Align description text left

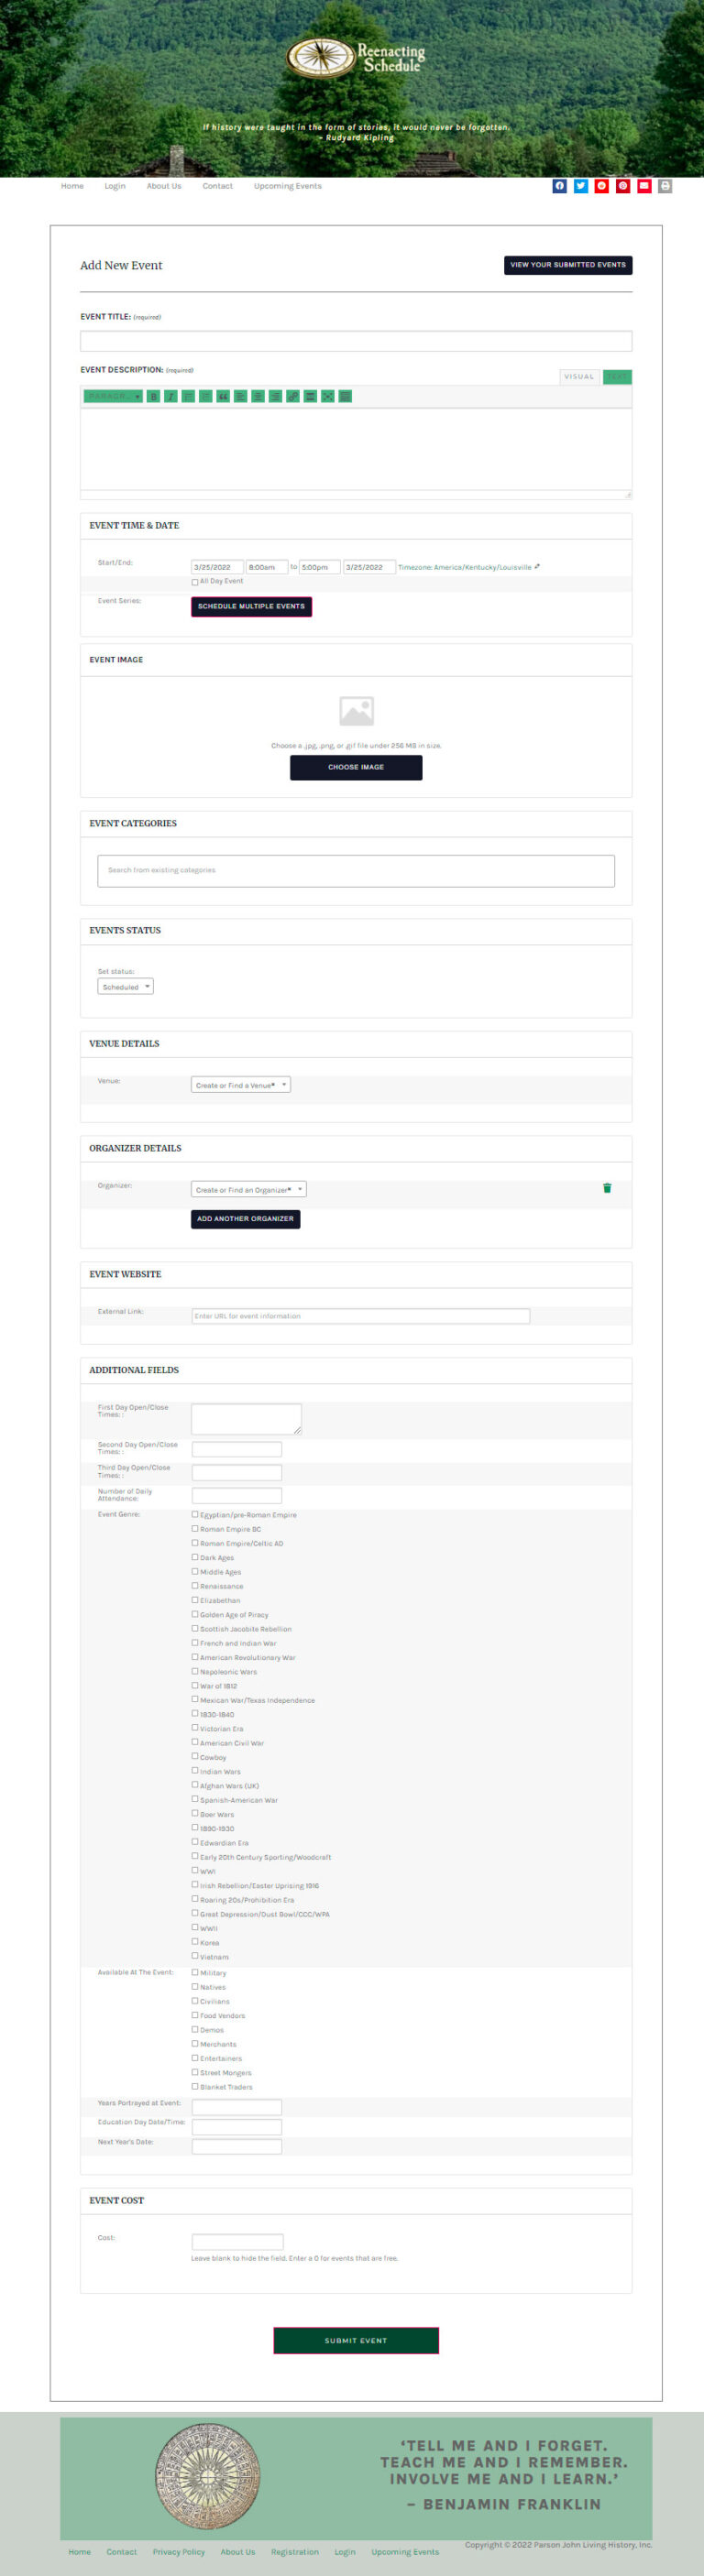[x=240, y=396]
